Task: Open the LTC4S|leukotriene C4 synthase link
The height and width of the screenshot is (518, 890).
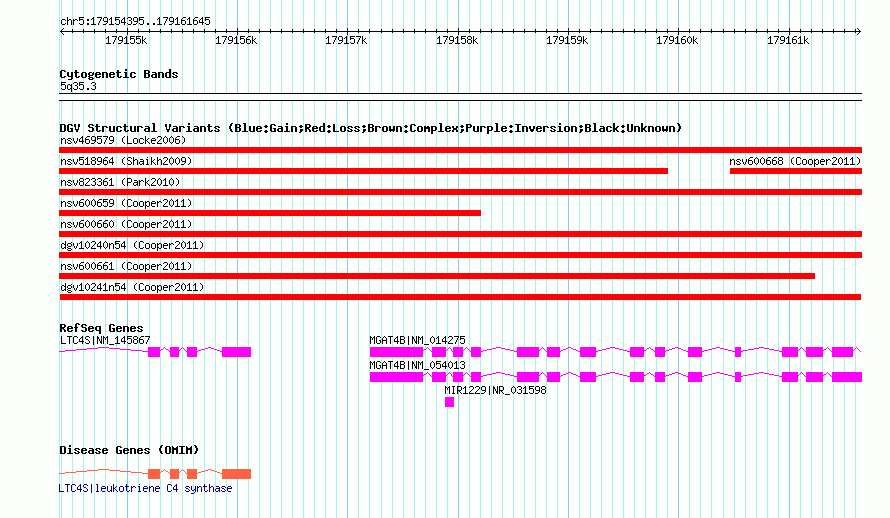Action: (145, 488)
